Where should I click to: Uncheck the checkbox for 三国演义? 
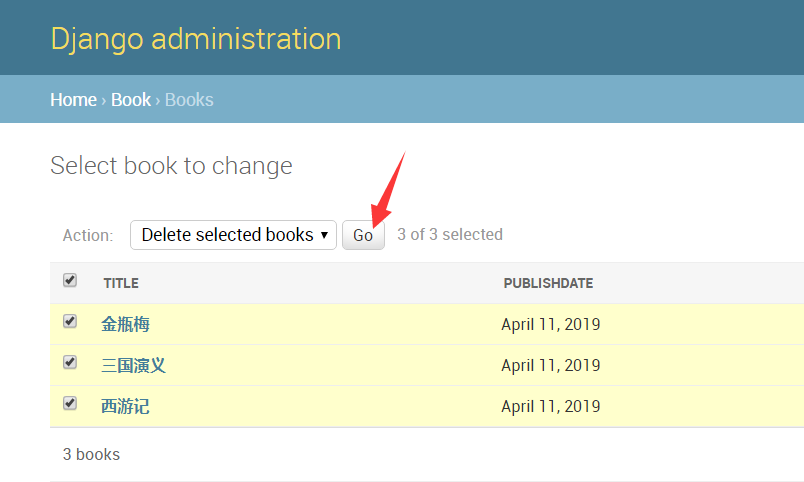(70, 363)
